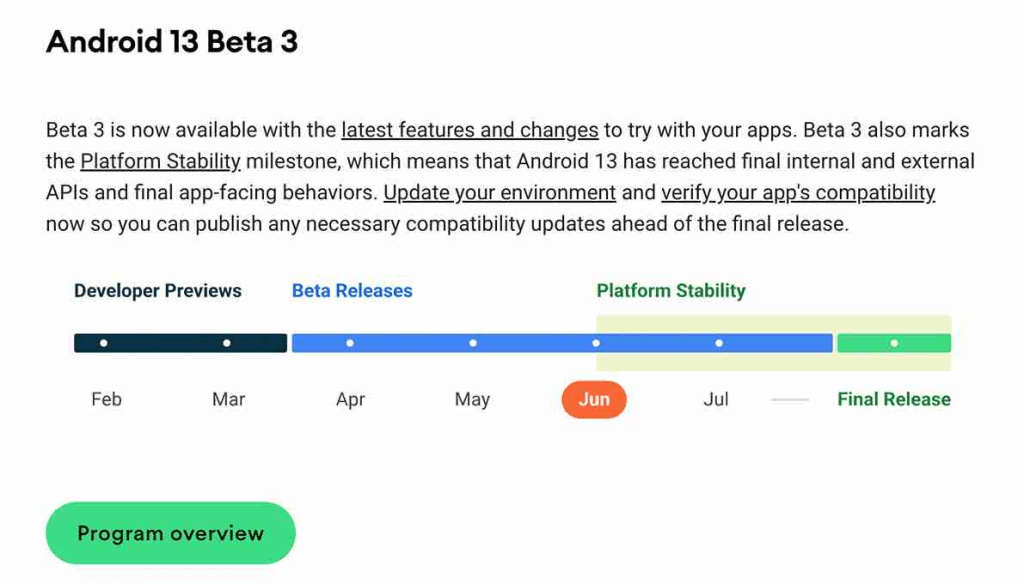
Task: Click the Jul month label
Action: (x=716, y=399)
